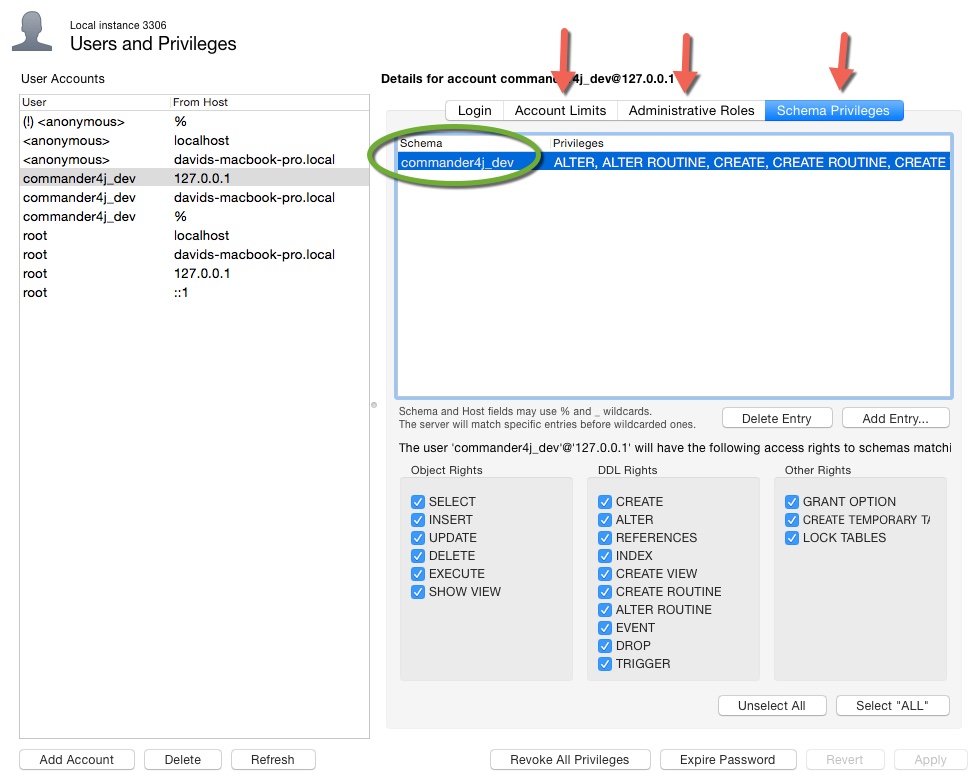This screenshot has width=980, height=784.
Task: Uncheck the LOCK TABLES right
Action: (793, 538)
